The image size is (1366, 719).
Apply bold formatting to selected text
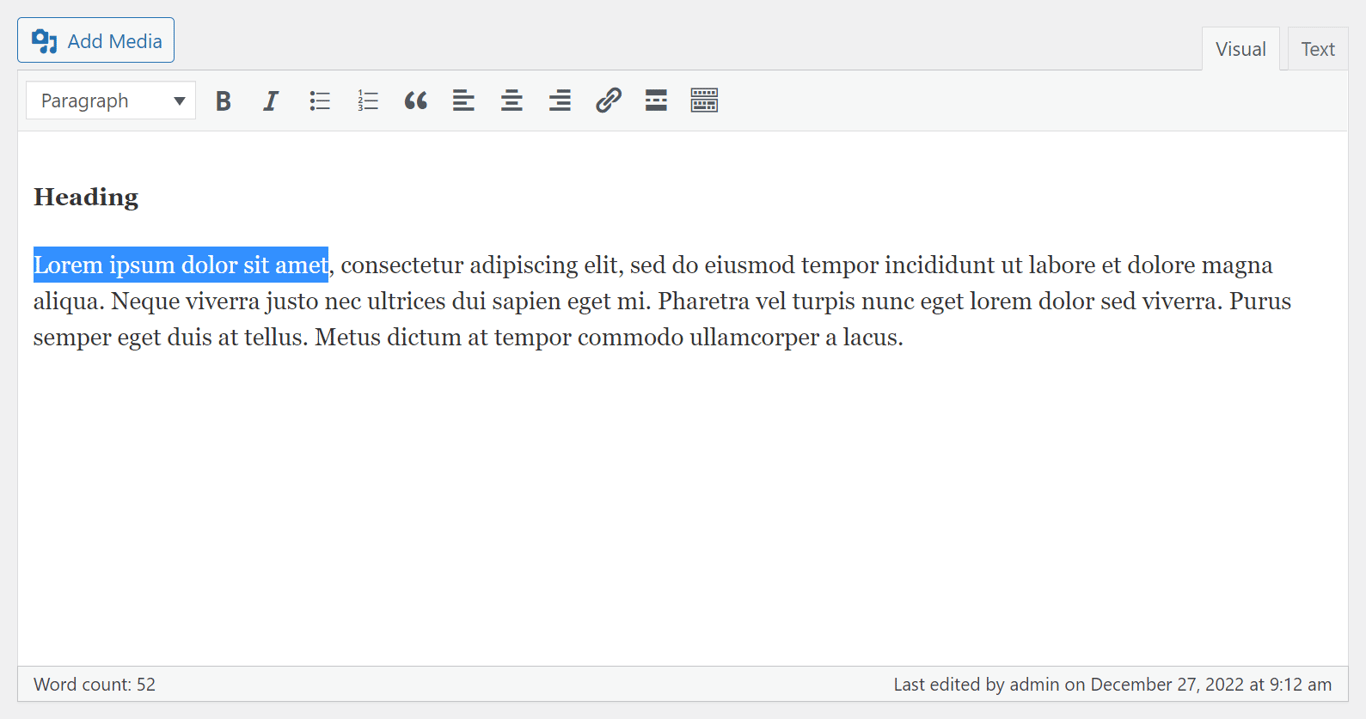coord(223,100)
